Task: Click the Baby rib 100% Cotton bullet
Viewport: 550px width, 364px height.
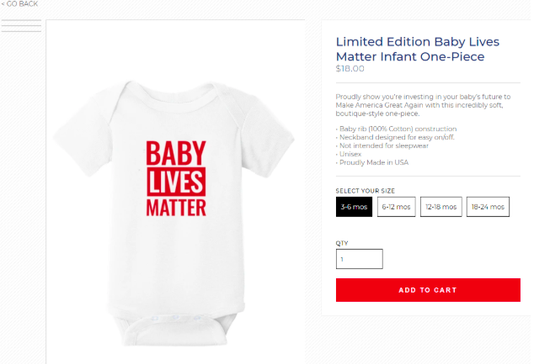Action: [396, 129]
